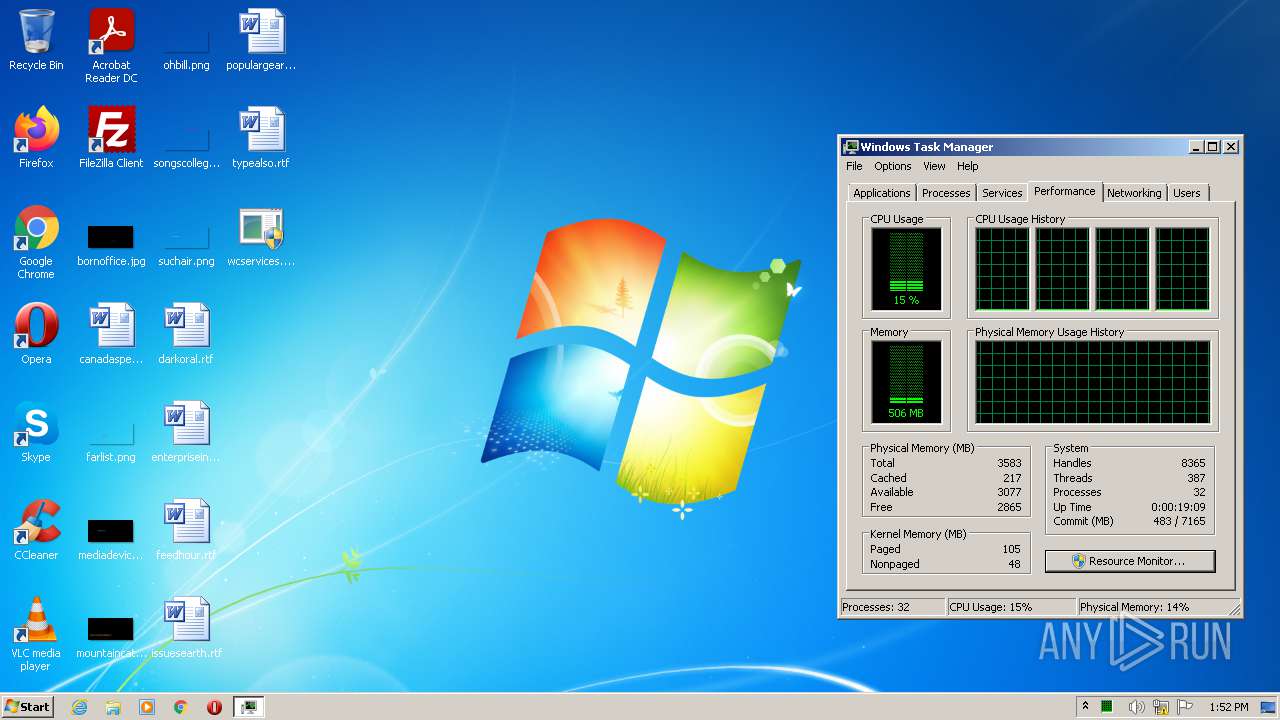Click the Task Manager taskbar button
Image resolution: width=1280 pixels, height=720 pixels.
tap(248, 707)
